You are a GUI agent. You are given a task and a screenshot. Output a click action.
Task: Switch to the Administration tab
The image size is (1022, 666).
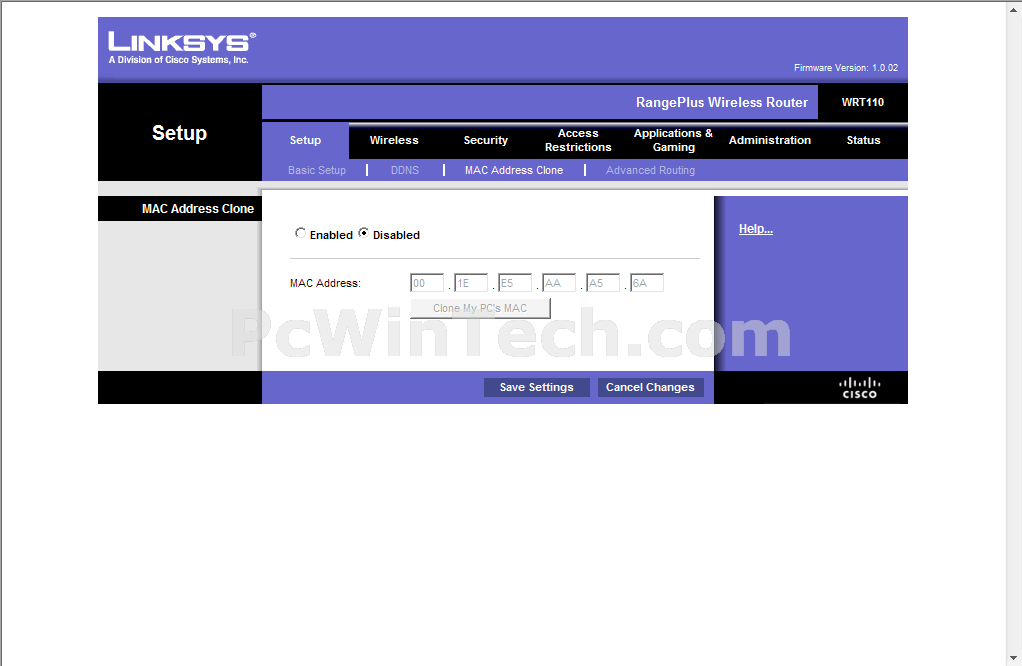click(770, 140)
